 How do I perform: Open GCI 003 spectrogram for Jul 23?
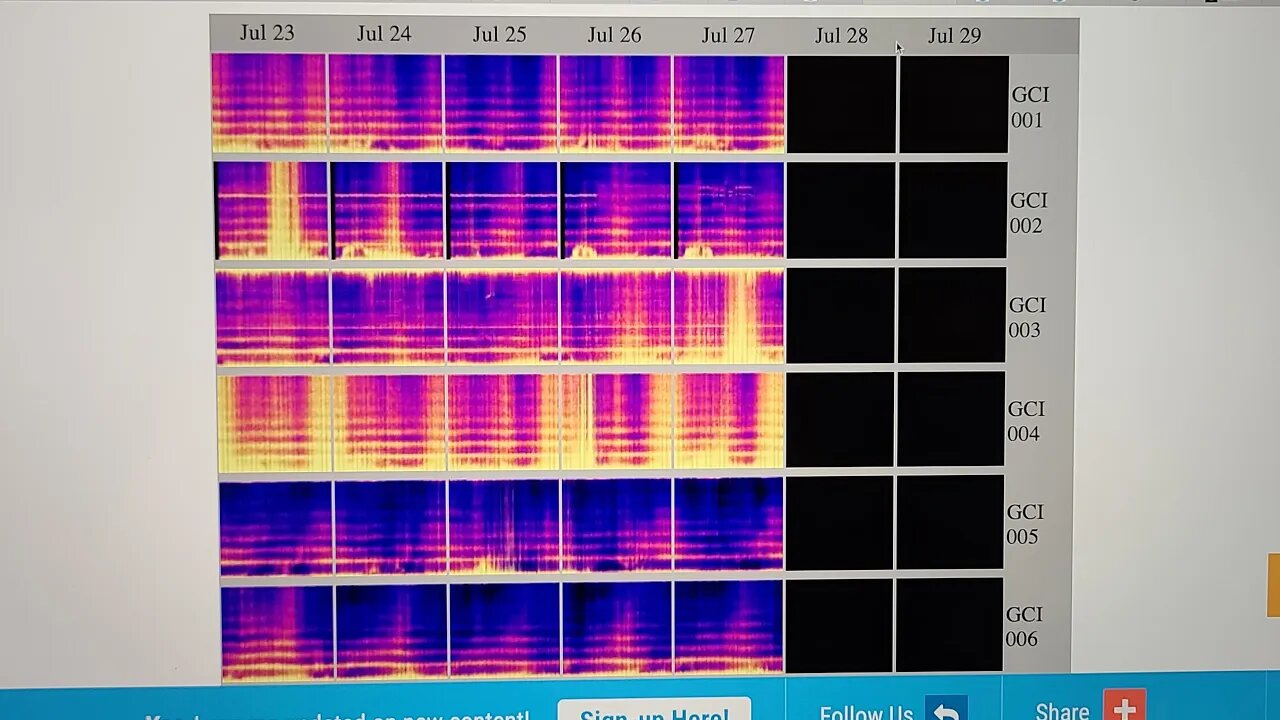click(x=273, y=316)
